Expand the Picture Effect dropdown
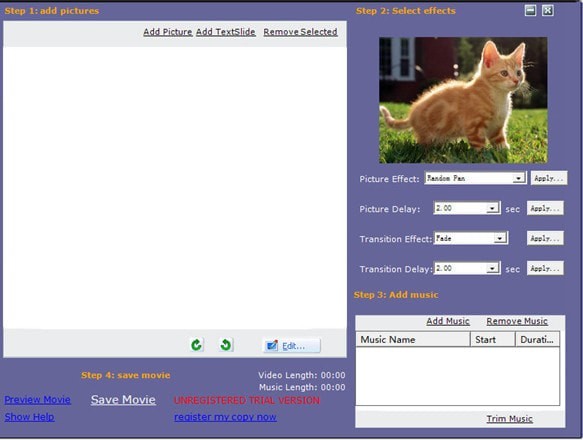 tap(518, 179)
